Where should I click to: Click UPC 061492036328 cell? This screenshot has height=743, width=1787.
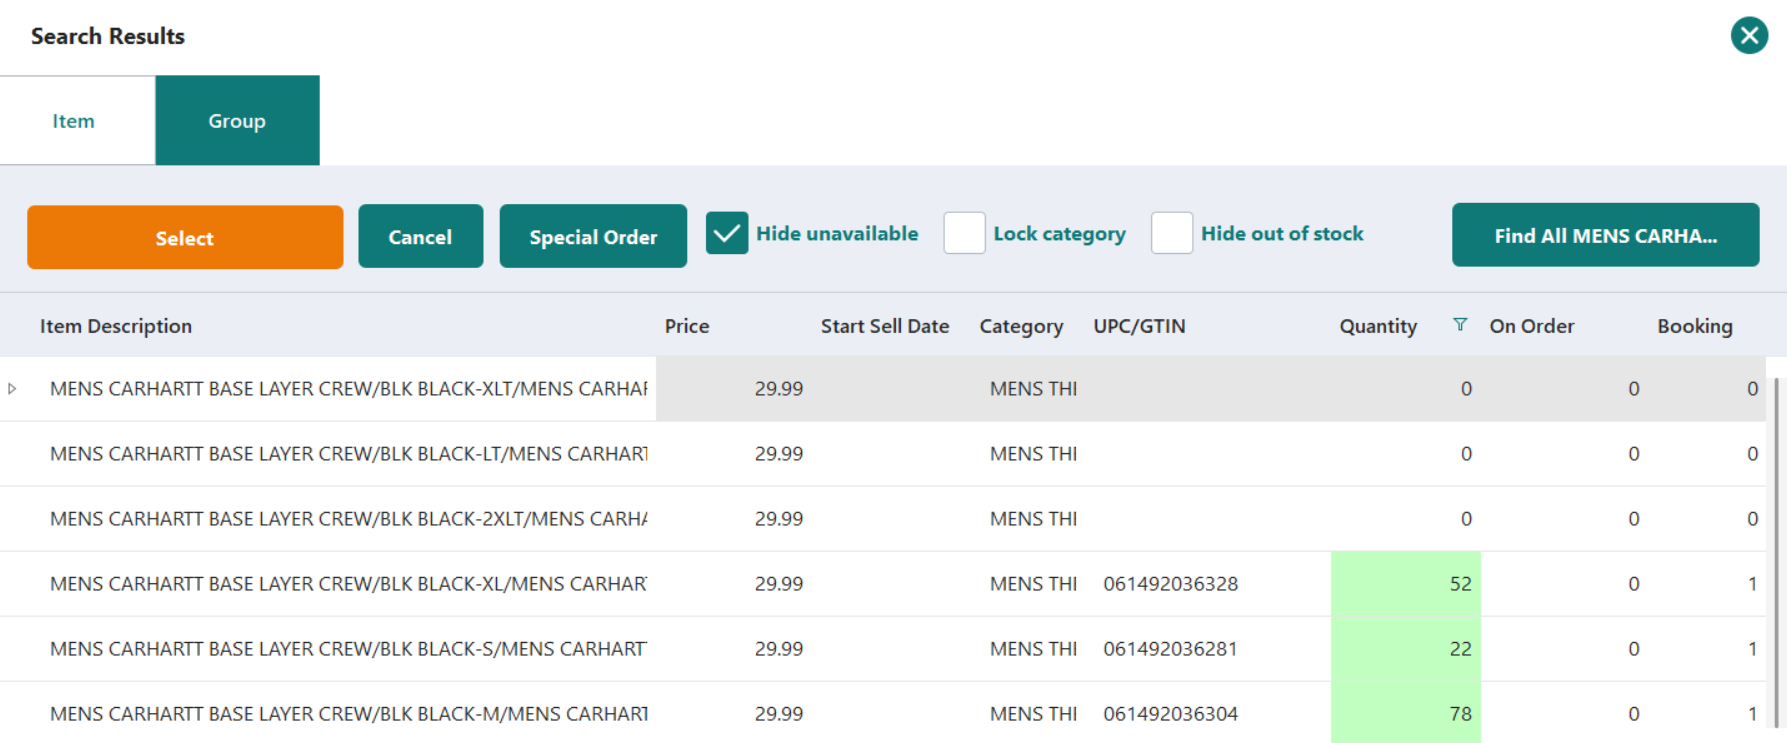(x=1171, y=584)
